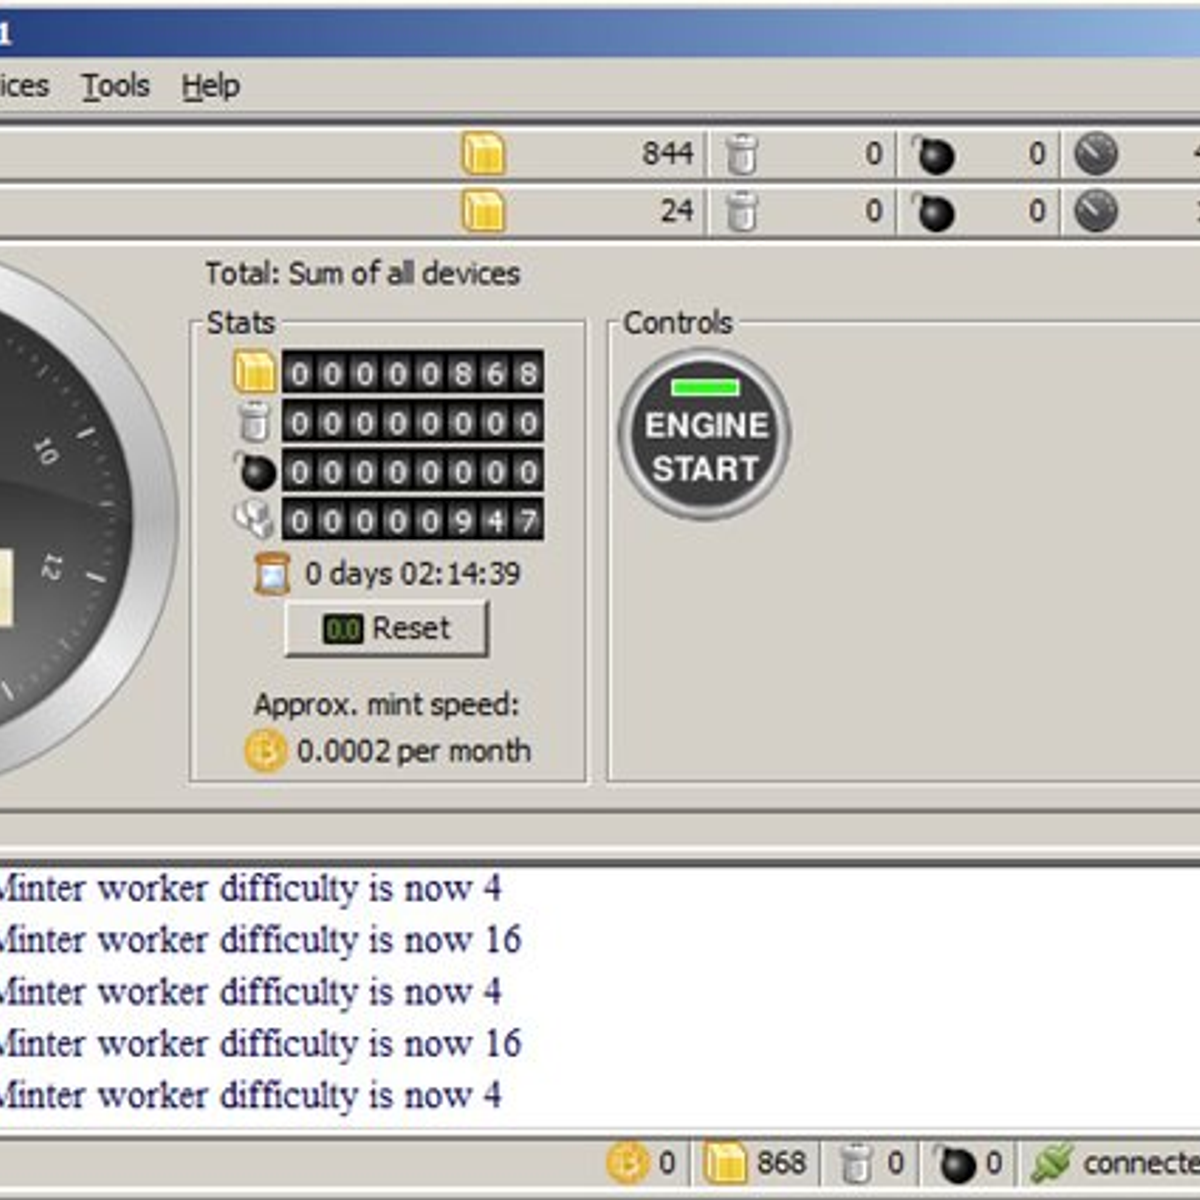Screen dimensions: 1200x1200
Task: Click the cubes icon next to the 947 counter
Action: (254, 520)
